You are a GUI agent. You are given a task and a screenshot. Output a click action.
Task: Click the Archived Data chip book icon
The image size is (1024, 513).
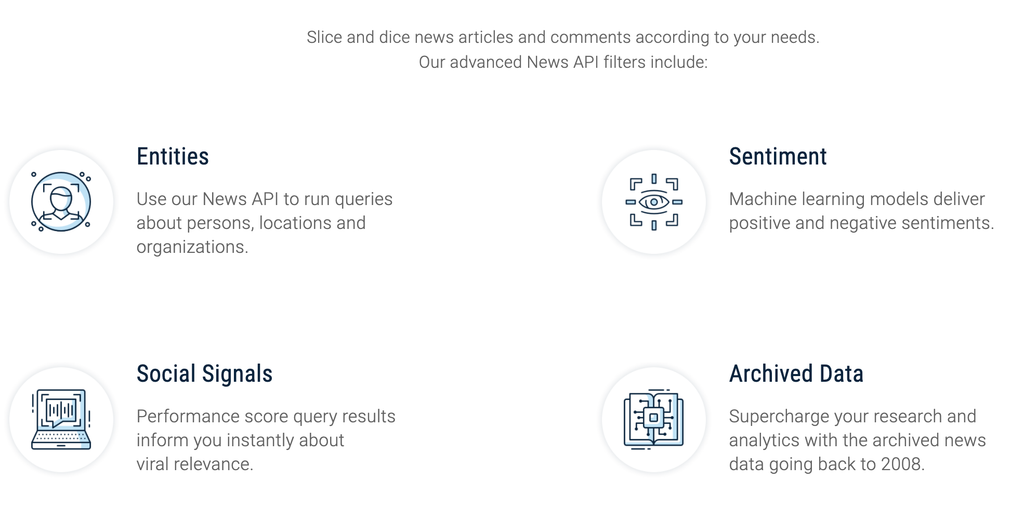click(x=654, y=419)
